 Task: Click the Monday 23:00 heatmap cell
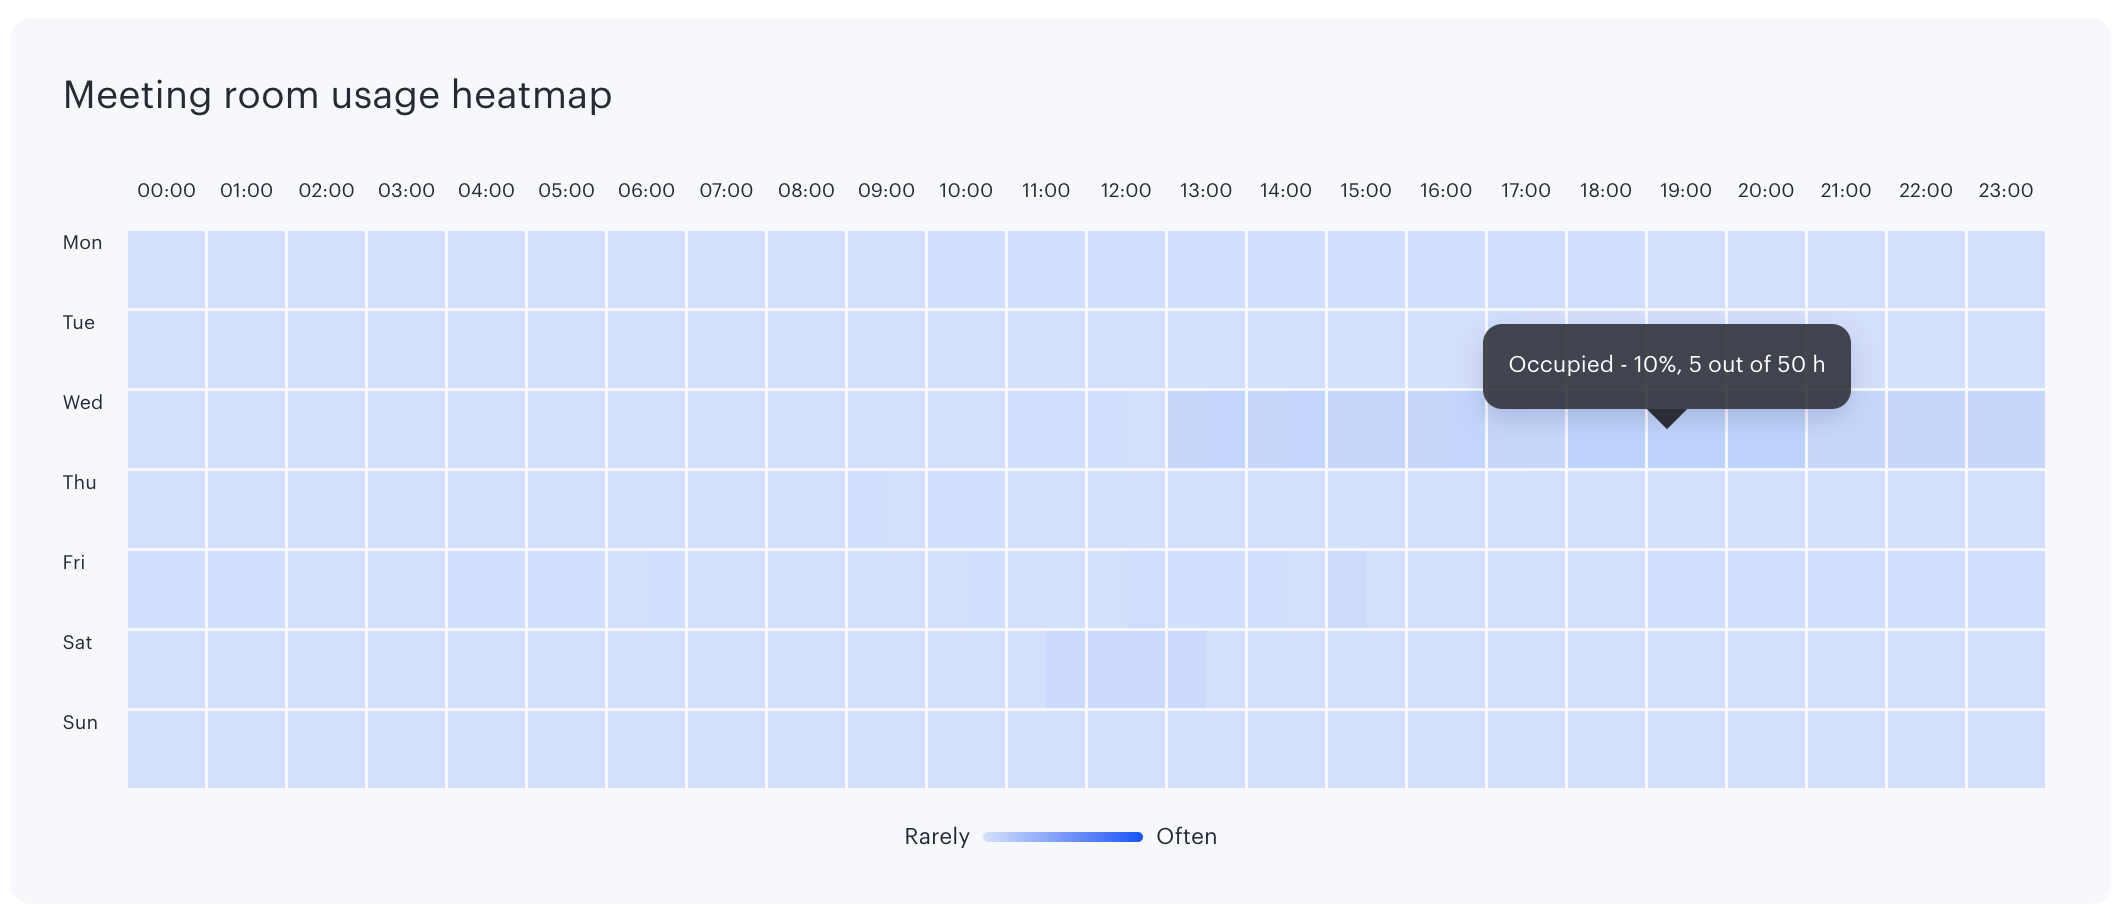pos(2006,269)
